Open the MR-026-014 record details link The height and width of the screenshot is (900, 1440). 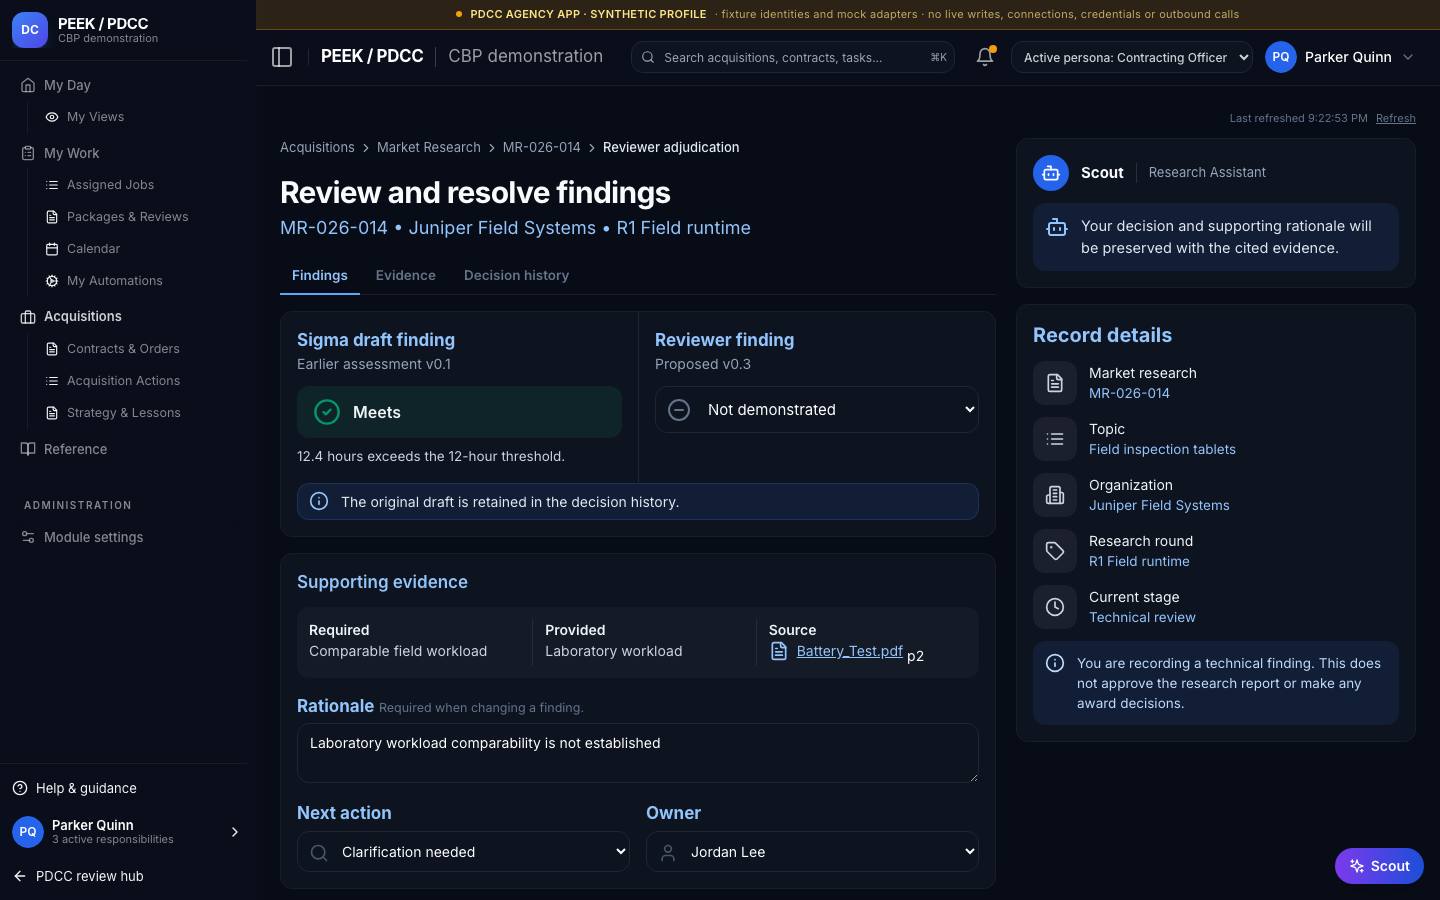tap(1129, 393)
